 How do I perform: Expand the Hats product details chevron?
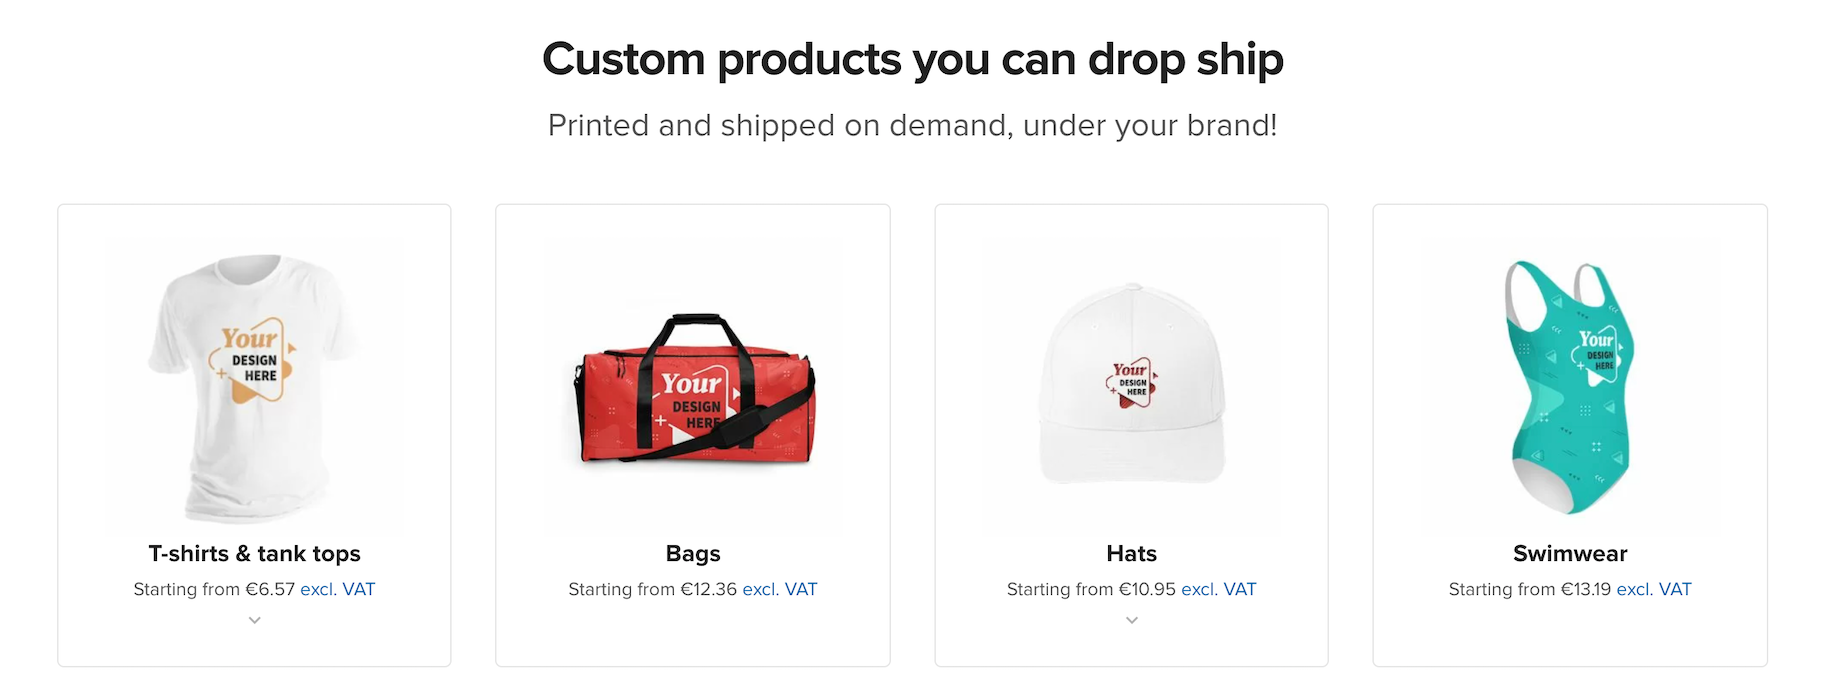point(1131,620)
